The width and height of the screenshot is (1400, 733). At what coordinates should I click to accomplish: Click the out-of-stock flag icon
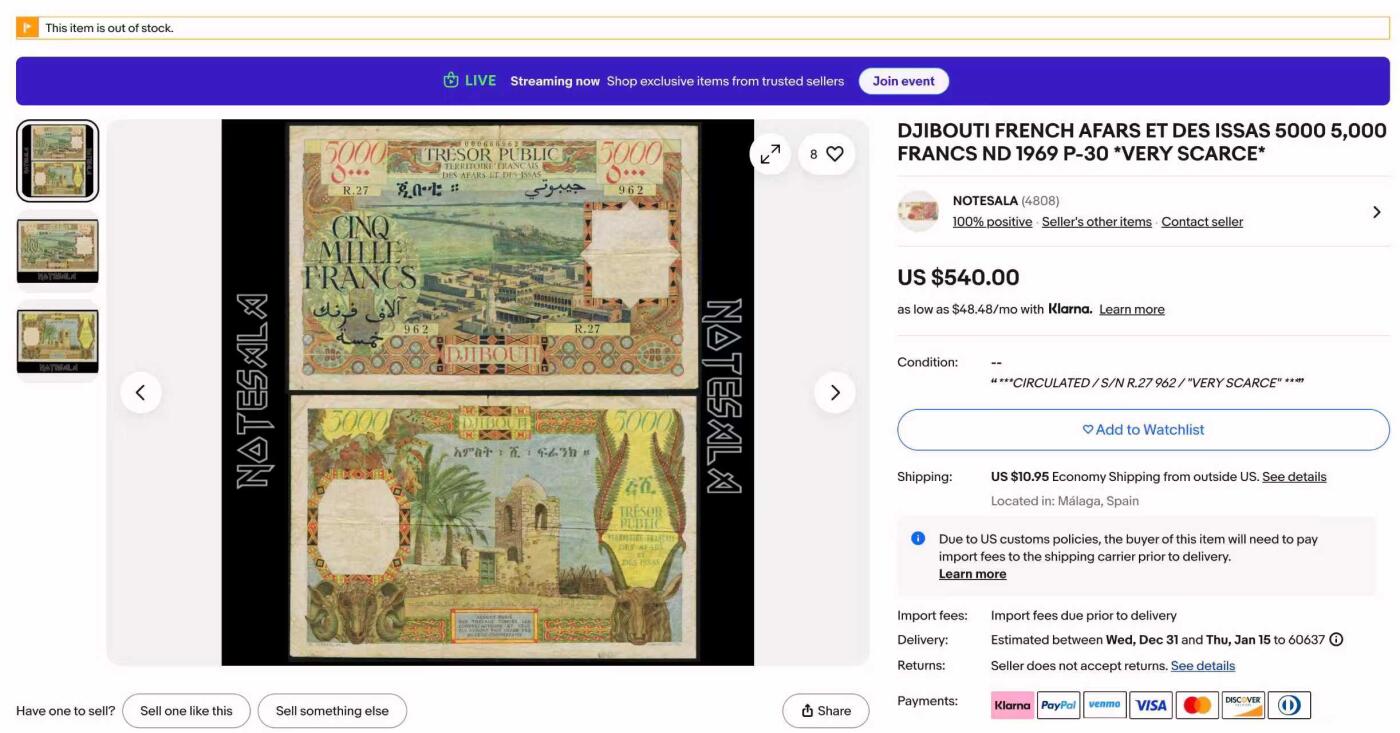(28, 28)
